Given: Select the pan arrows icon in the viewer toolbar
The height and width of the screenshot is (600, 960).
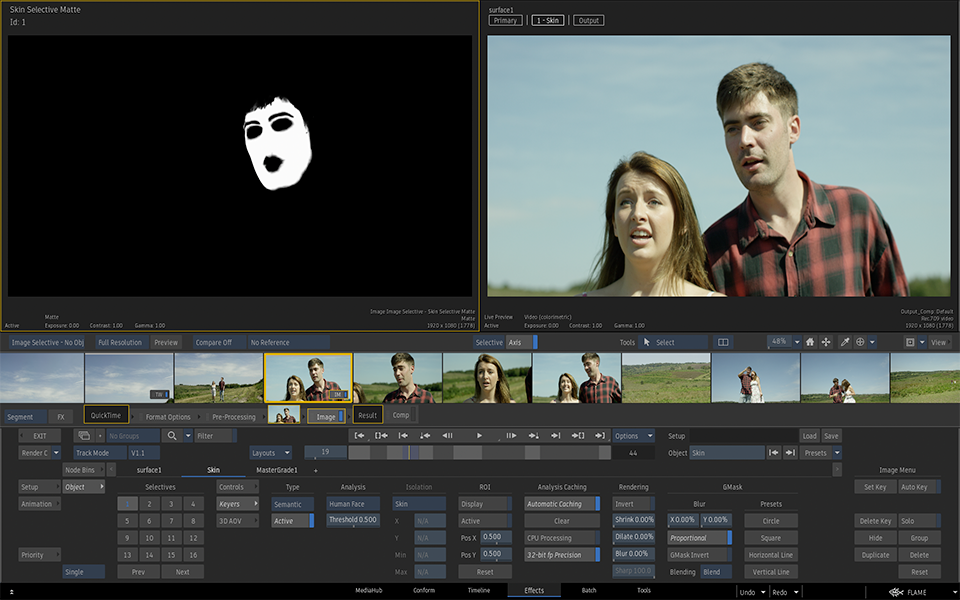Looking at the screenshot, I should pyautogui.click(x=826, y=342).
